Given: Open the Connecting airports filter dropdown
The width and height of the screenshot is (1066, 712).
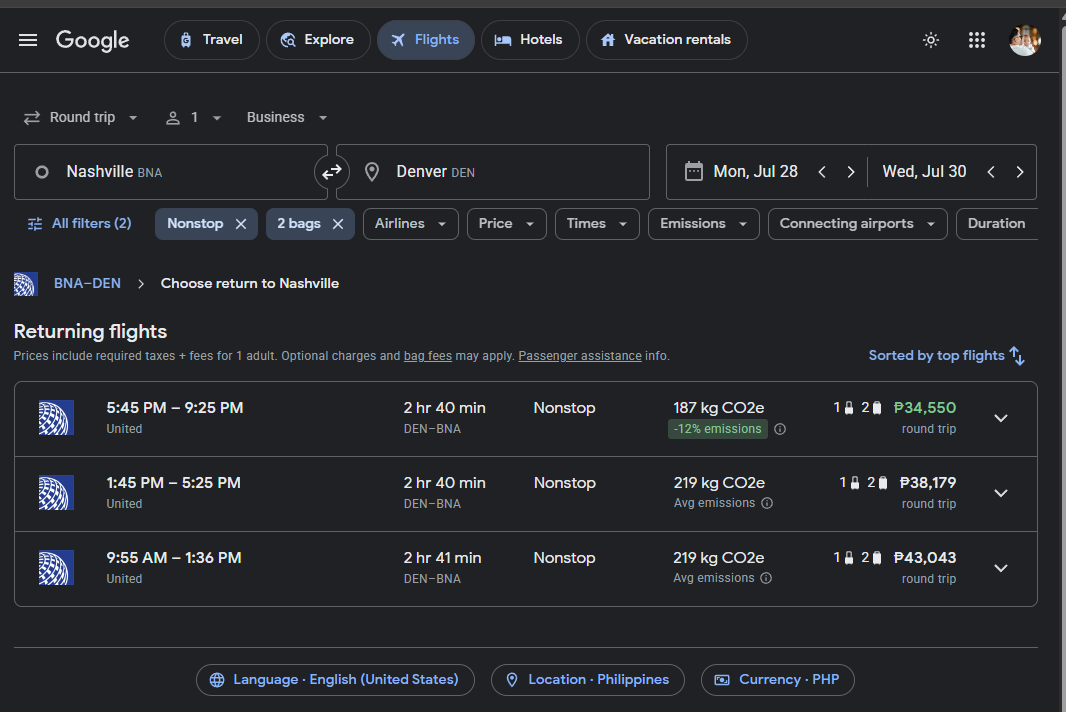Looking at the screenshot, I should [857, 224].
